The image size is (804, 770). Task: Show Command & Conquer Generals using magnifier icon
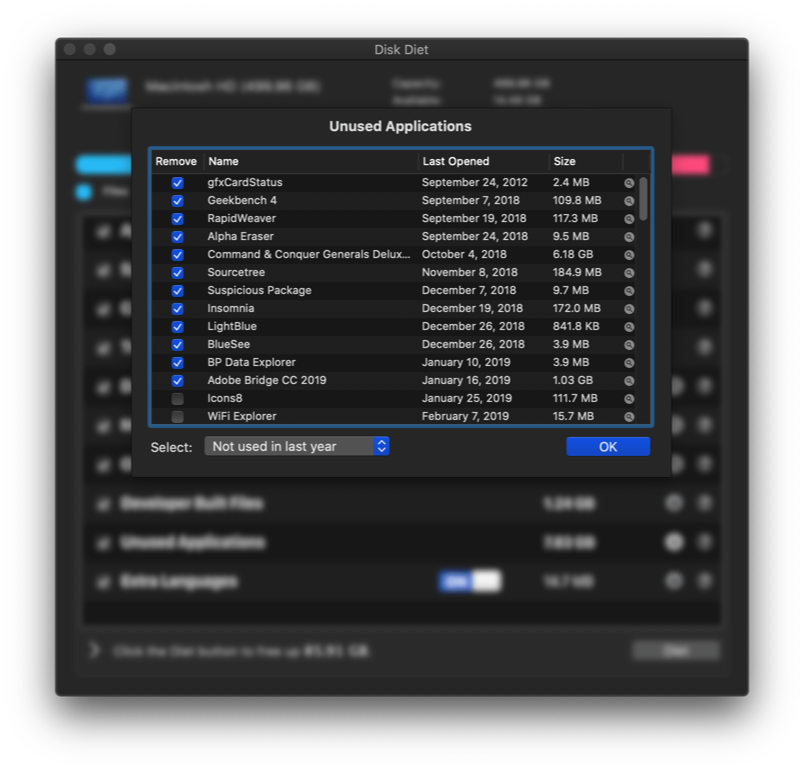[x=629, y=255]
